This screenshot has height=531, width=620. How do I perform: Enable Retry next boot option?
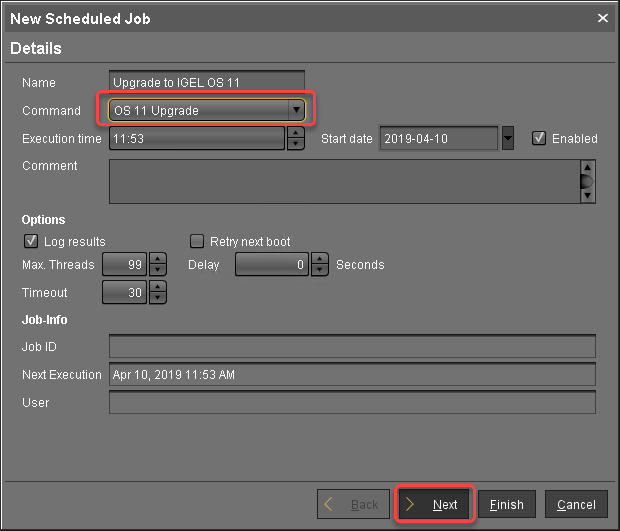(197, 241)
